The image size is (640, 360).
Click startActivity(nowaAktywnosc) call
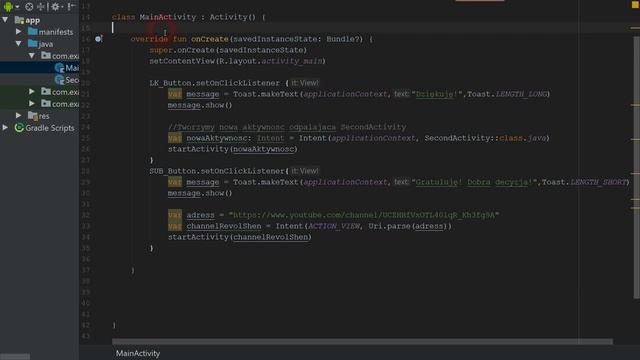coord(233,149)
